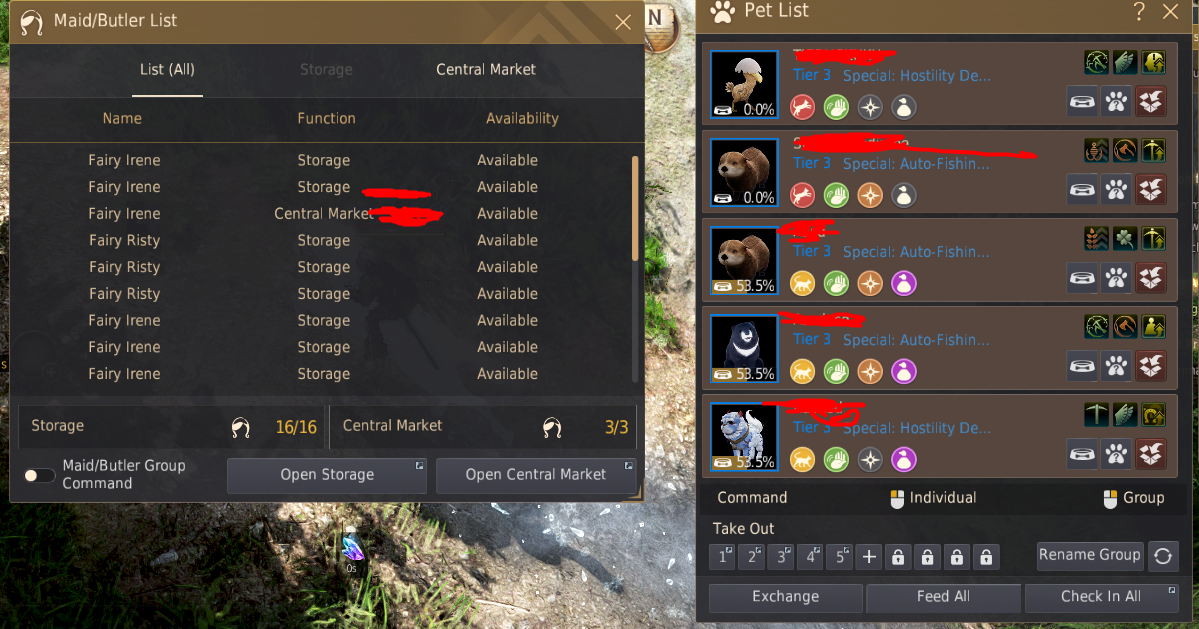Click the Open Central Market button
This screenshot has height=629, width=1199.
pos(535,475)
